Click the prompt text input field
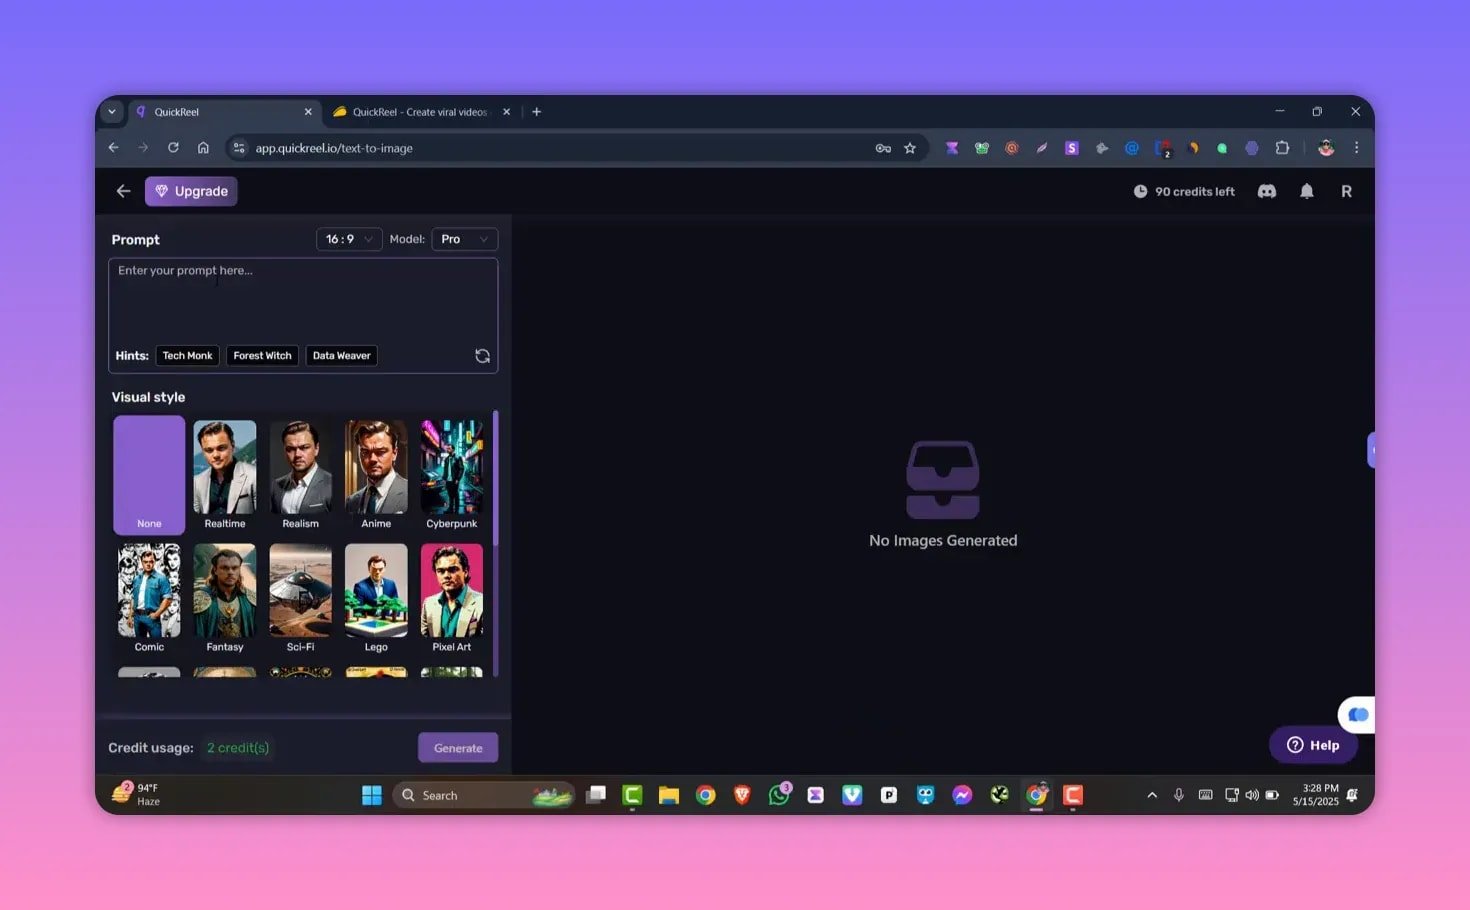 [x=302, y=300]
